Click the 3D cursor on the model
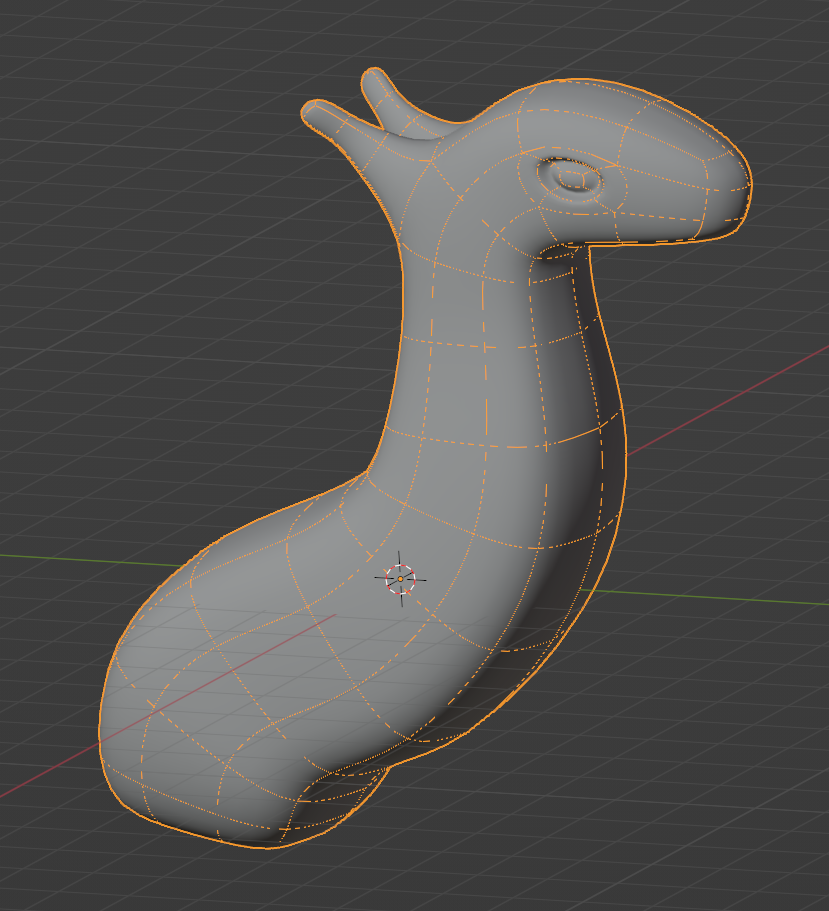829x911 pixels. click(x=400, y=578)
